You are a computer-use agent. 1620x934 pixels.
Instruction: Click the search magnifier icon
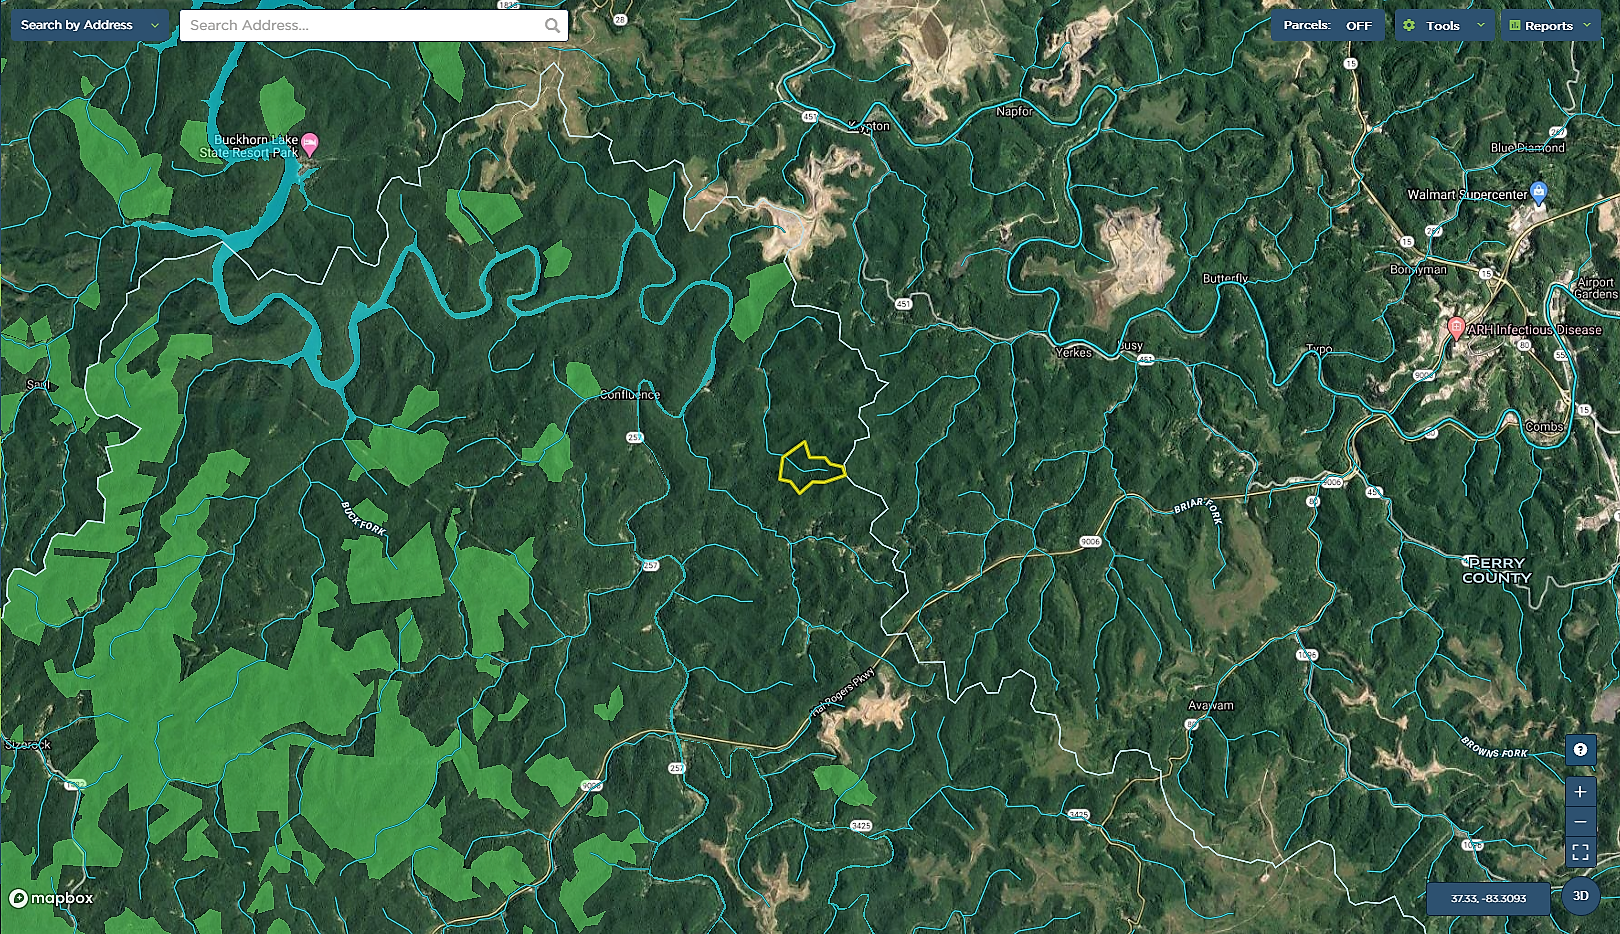point(552,26)
